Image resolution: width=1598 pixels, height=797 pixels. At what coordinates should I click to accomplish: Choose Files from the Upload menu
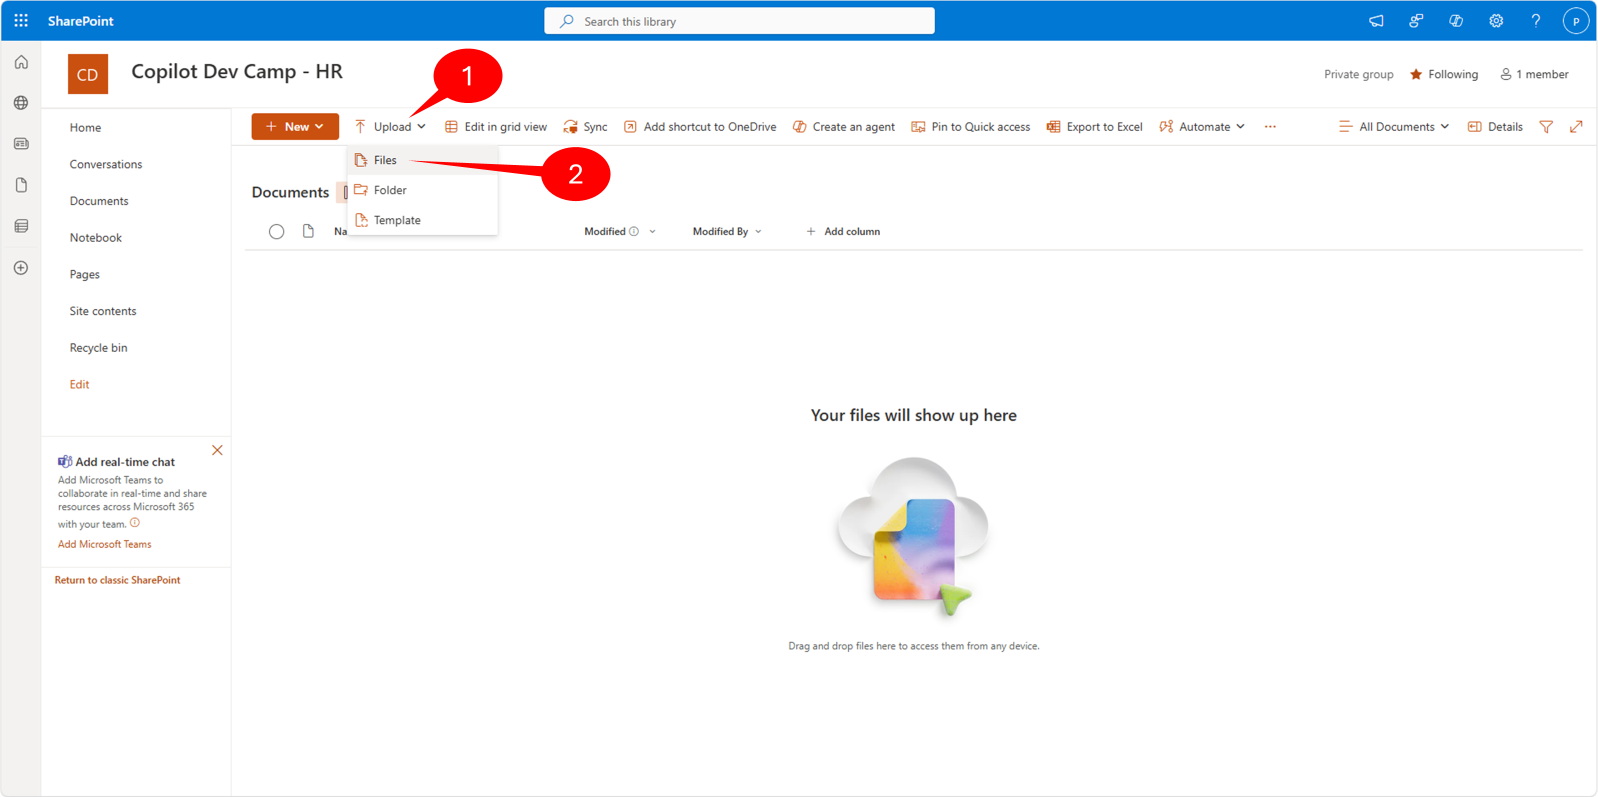(x=422, y=160)
